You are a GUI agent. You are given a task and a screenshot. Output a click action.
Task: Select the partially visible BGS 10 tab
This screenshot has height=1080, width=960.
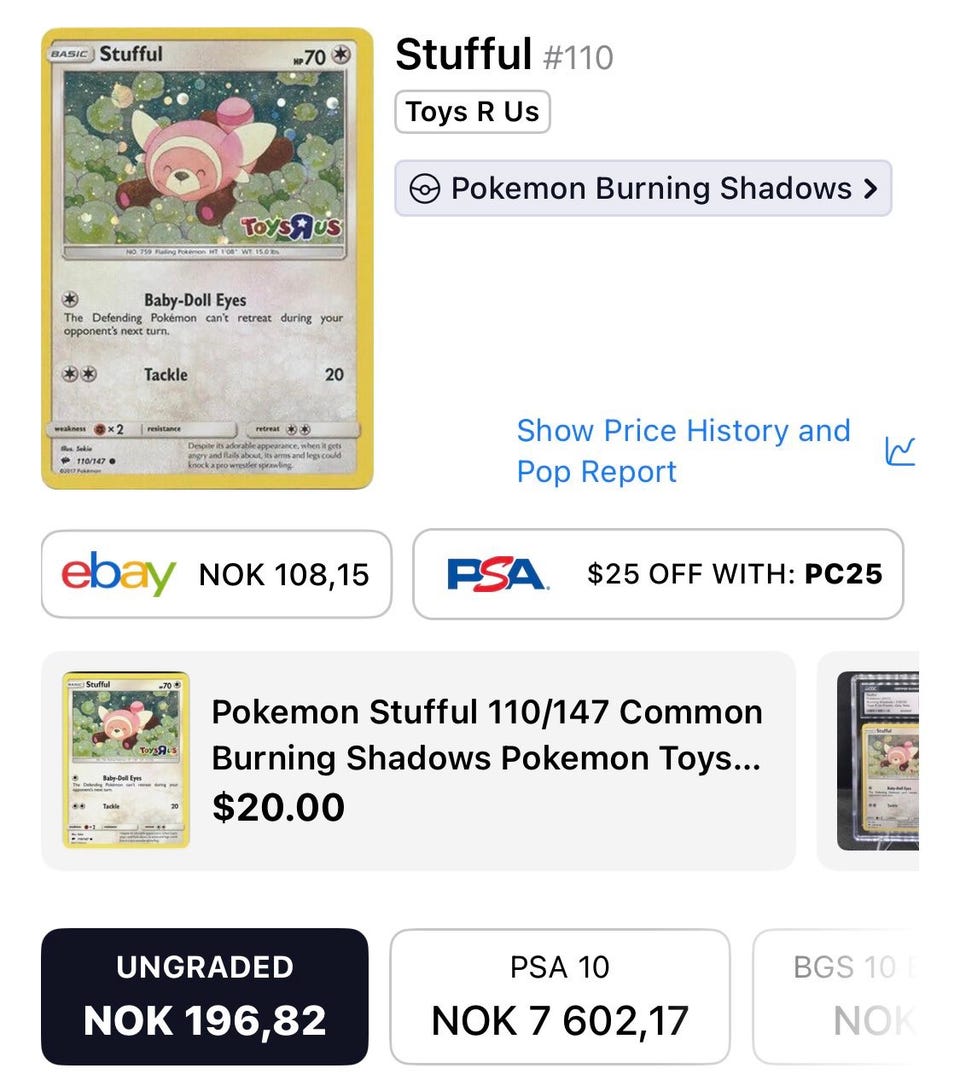pos(836,996)
